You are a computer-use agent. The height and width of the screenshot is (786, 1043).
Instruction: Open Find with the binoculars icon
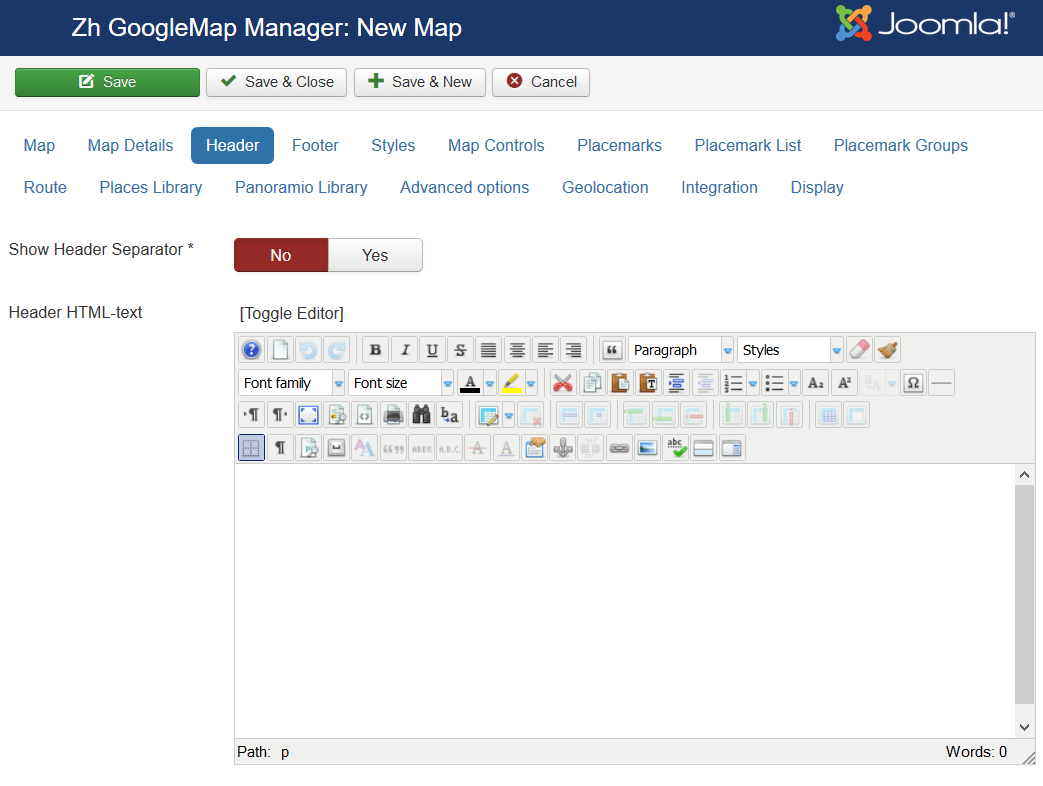coord(422,415)
